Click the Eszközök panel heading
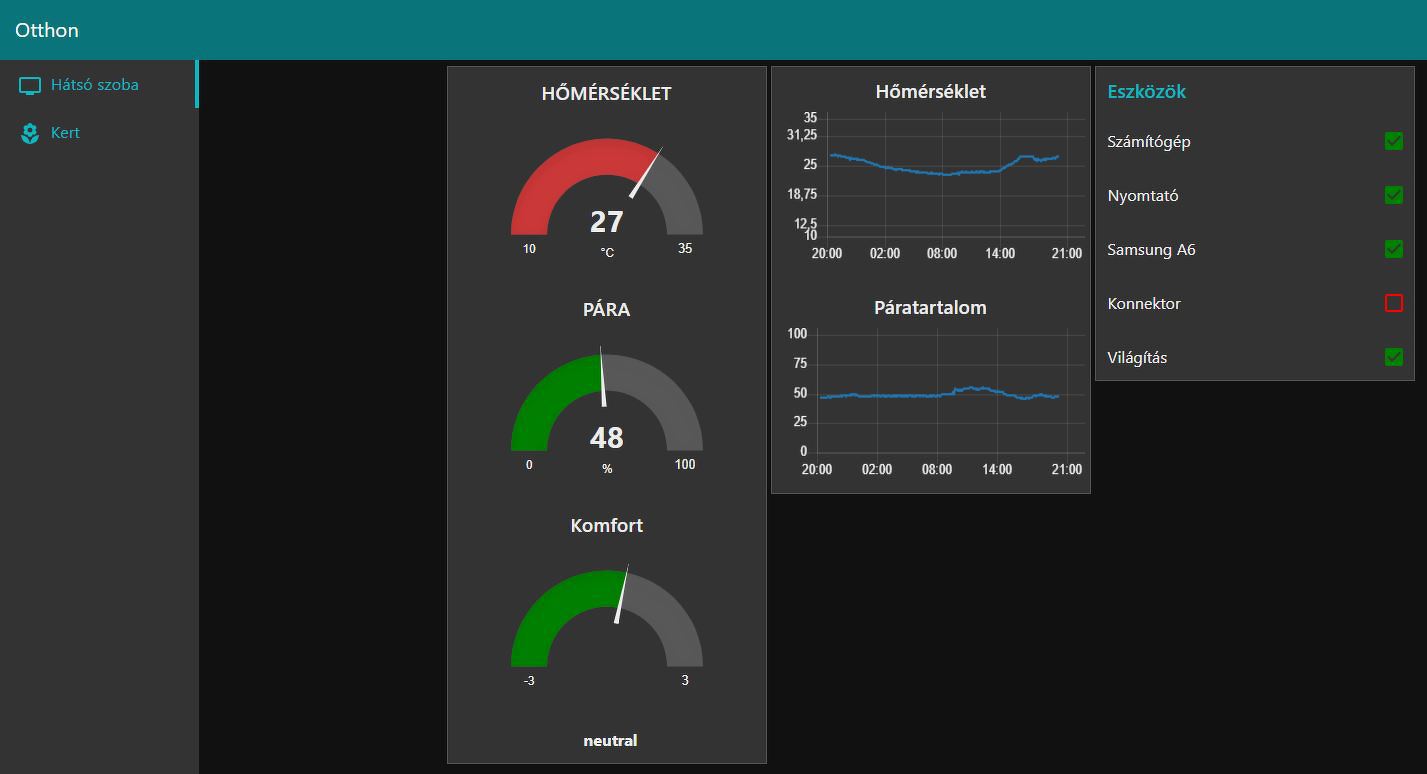Image resolution: width=1427 pixels, height=774 pixels. [x=1146, y=92]
